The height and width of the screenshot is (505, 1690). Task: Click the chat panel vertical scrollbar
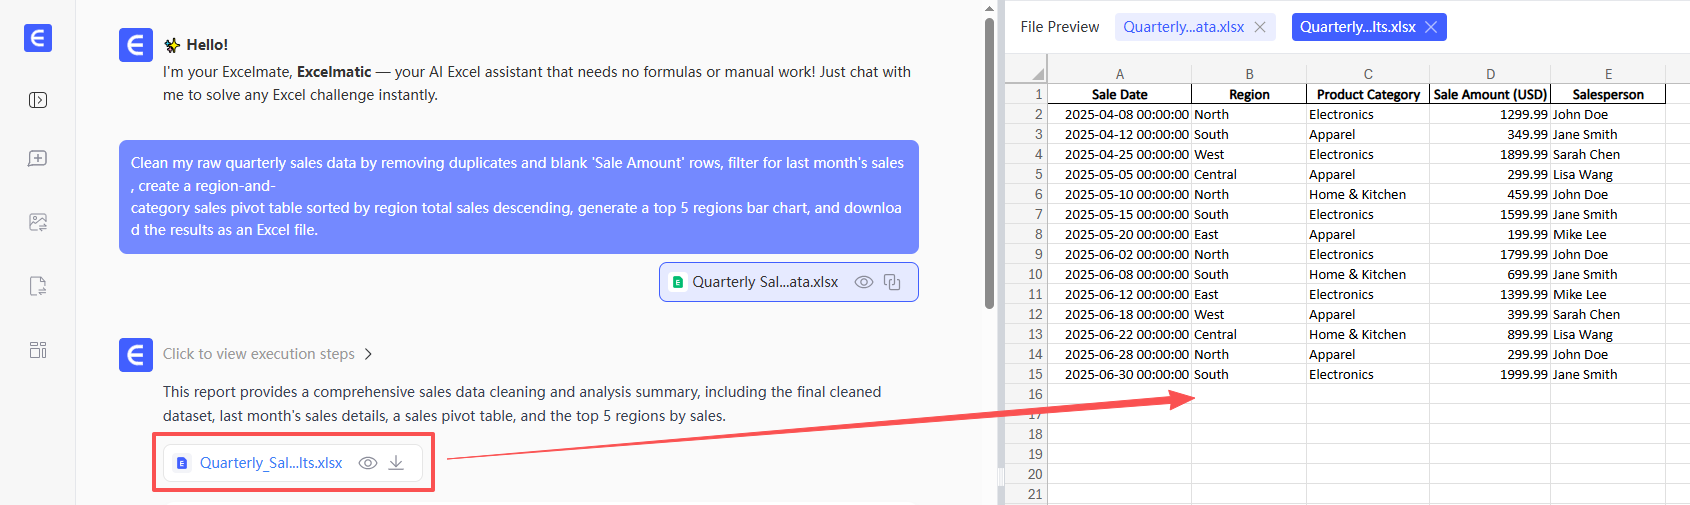click(x=989, y=160)
